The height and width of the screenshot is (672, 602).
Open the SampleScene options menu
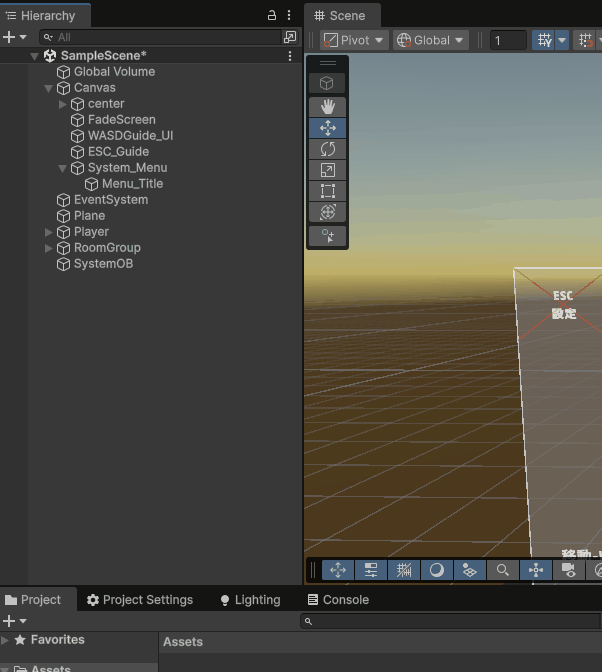[290, 56]
